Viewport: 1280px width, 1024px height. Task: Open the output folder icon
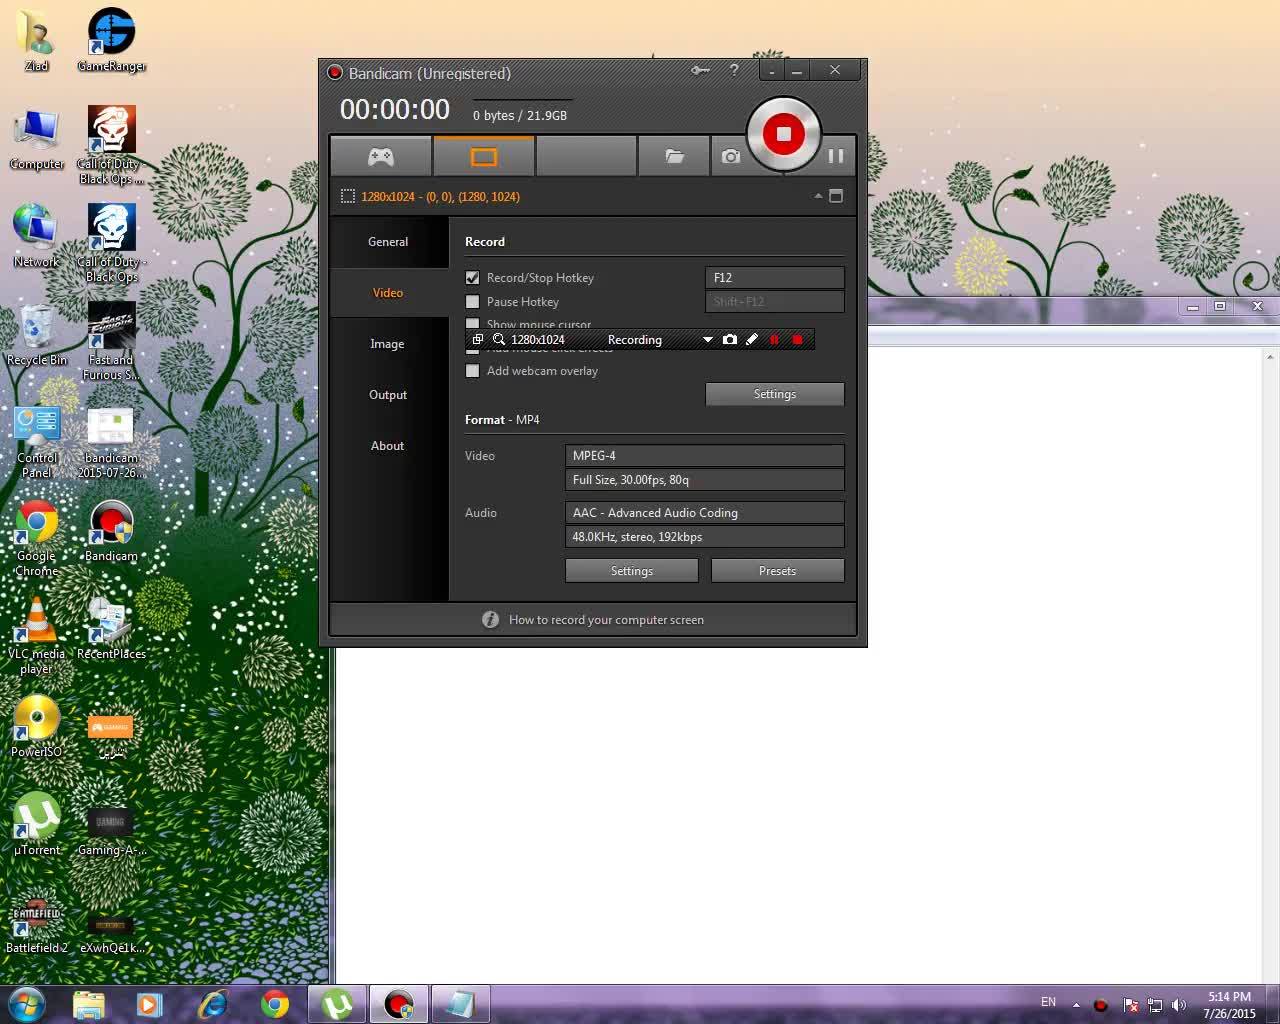[x=674, y=156]
